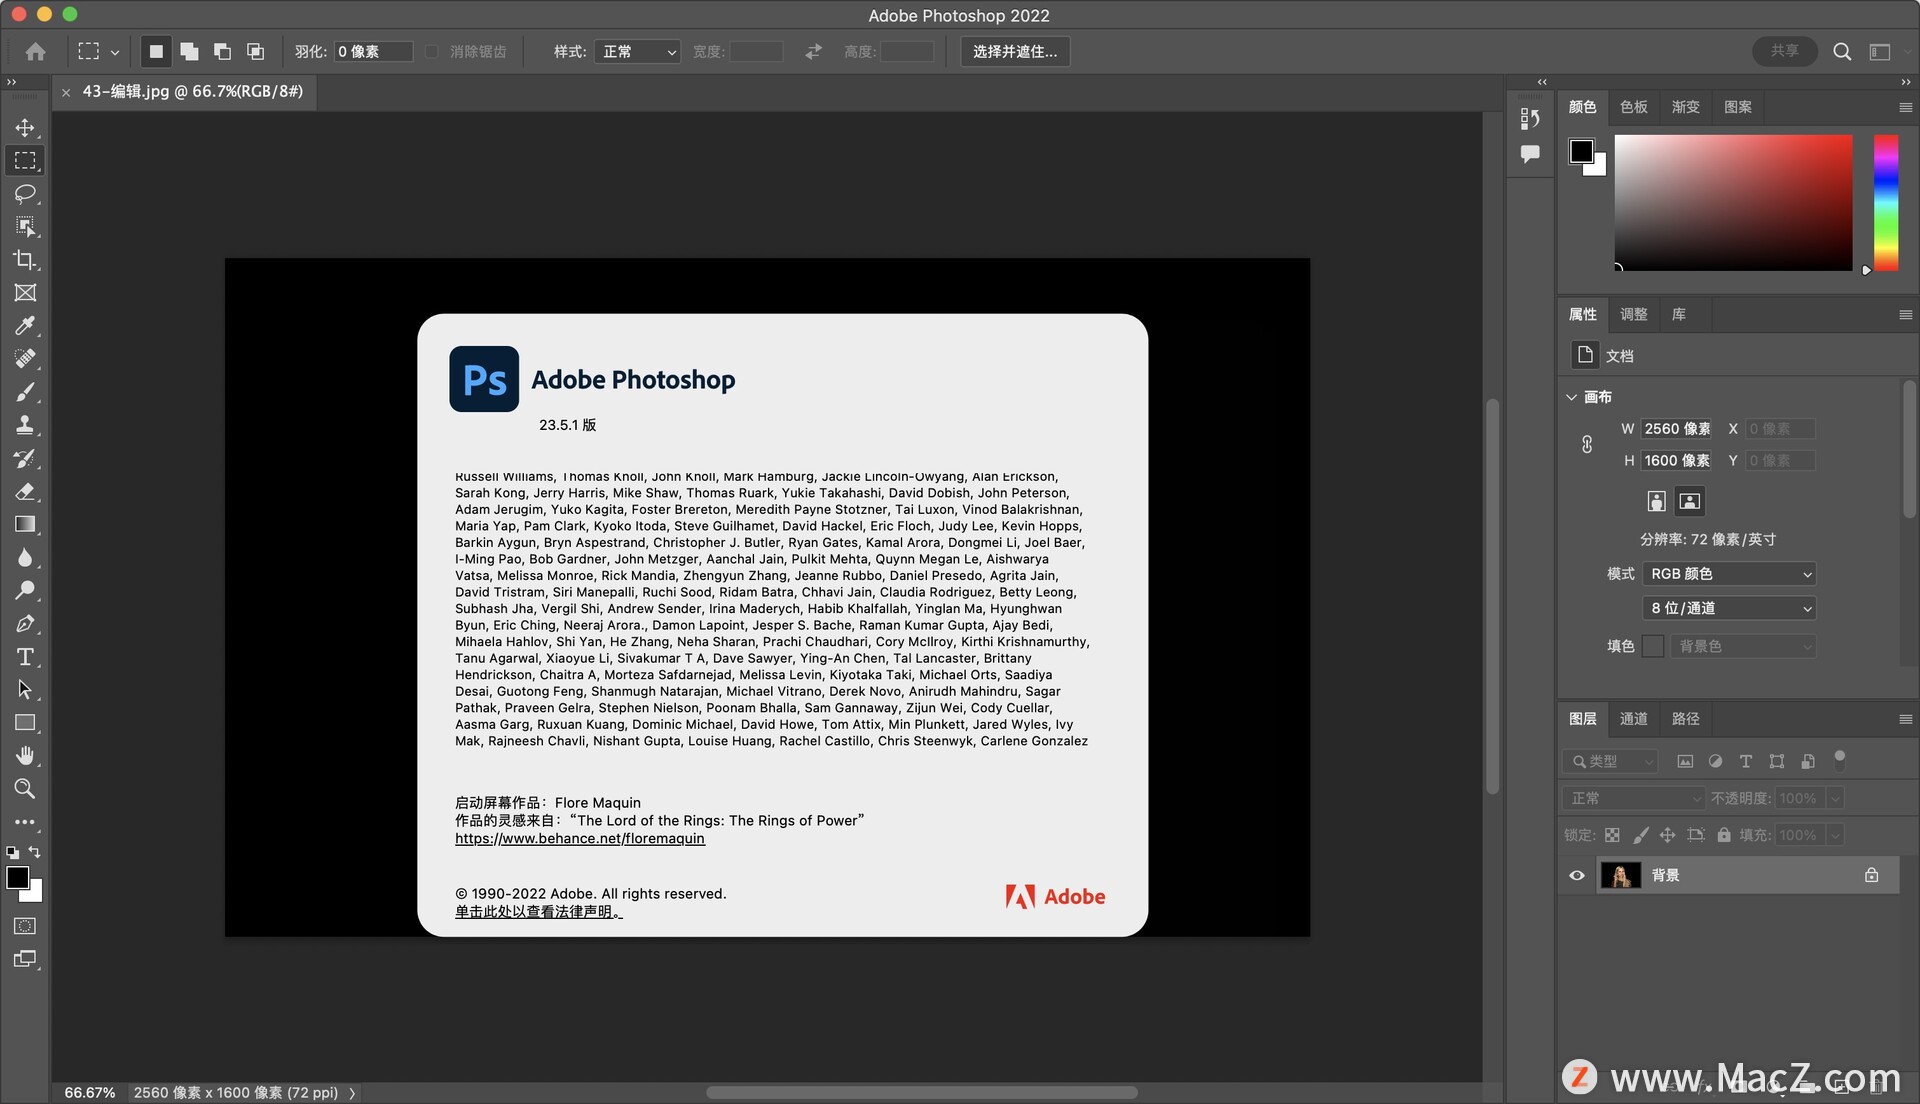Enable the 消除锯齿 checkbox
The image size is (1920, 1104).
click(x=431, y=51)
